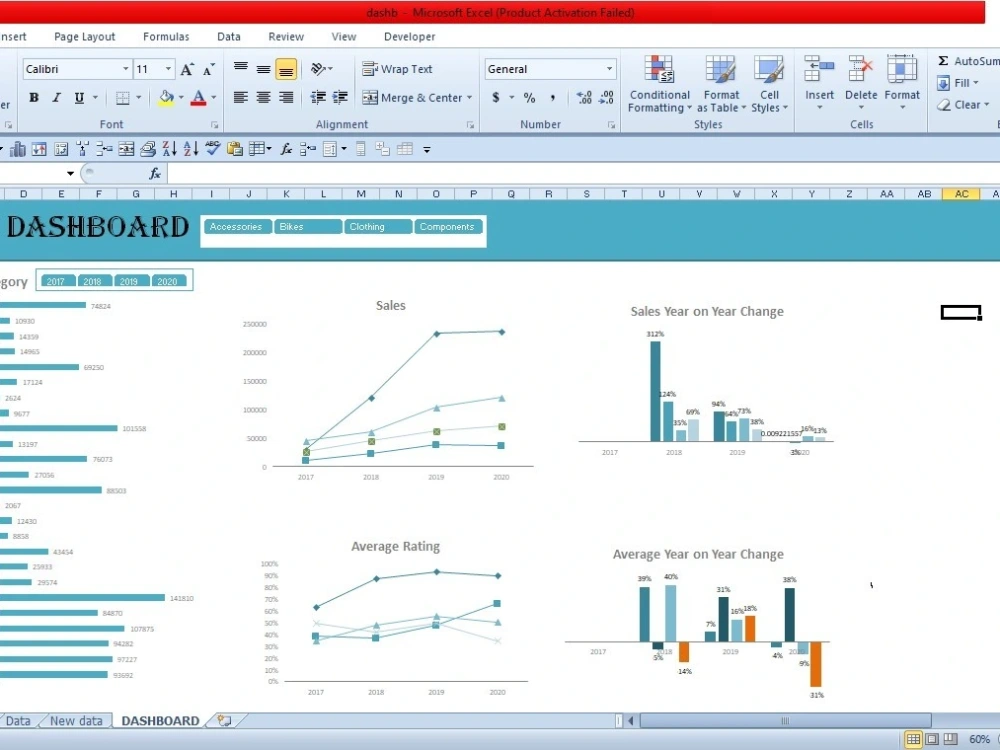Open the Page Layout ribbon tab
The height and width of the screenshot is (750, 1000).
click(x=85, y=37)
